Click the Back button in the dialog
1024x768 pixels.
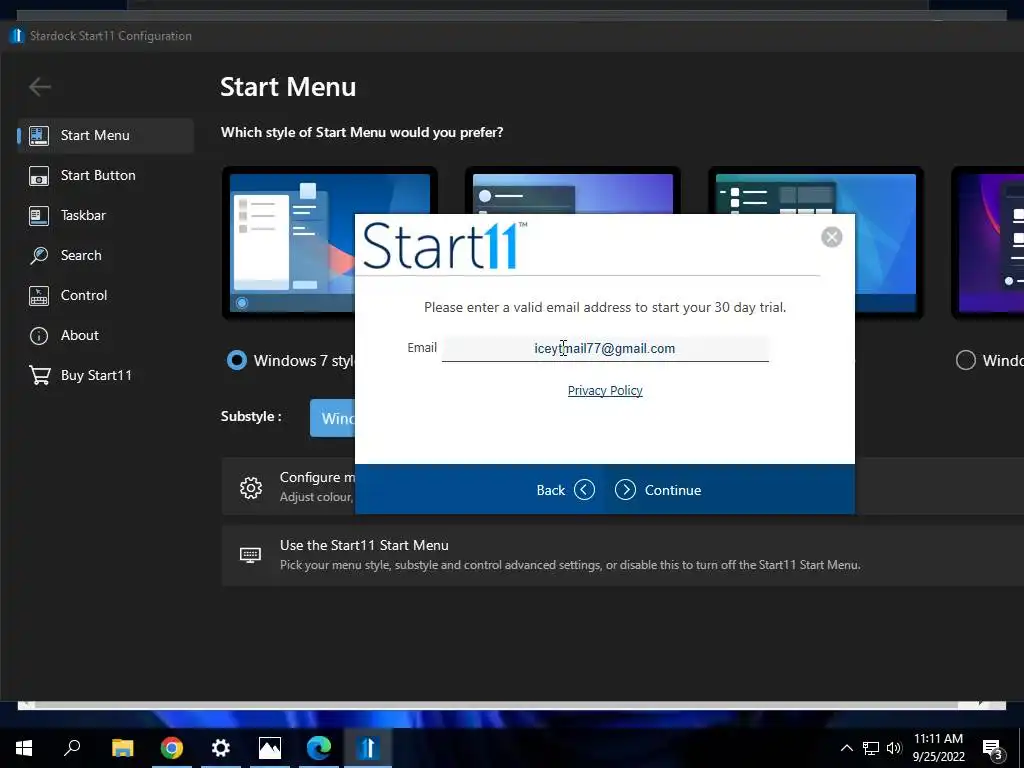565,490
